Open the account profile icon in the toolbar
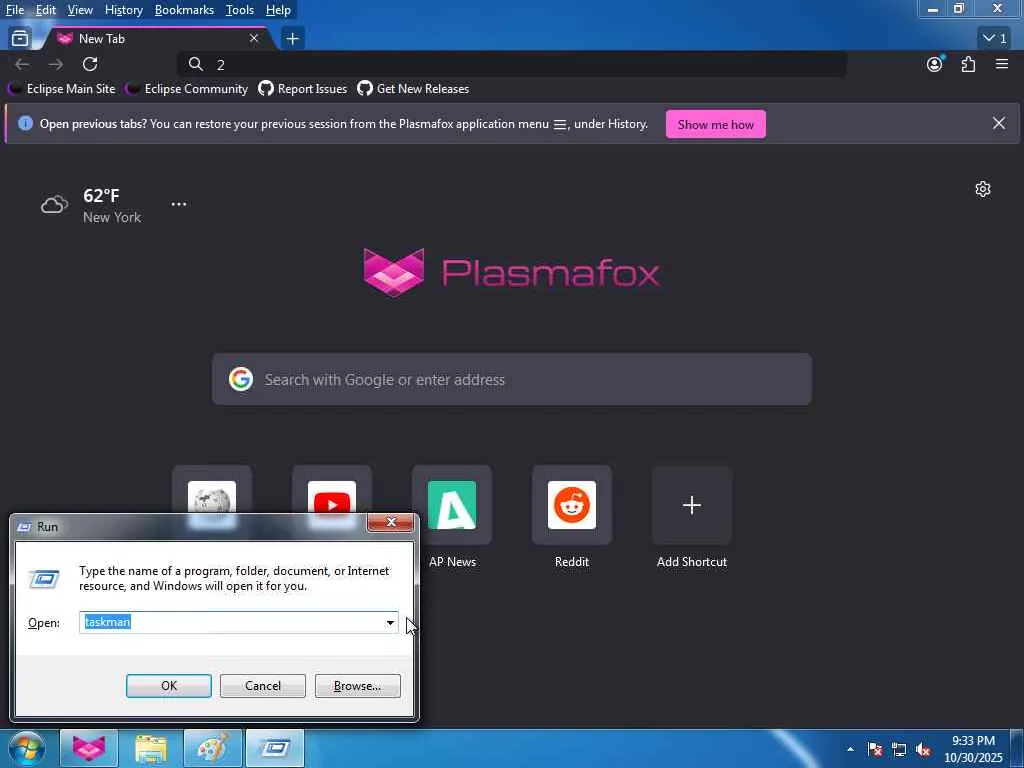This screenshot has height=768, width=1024. 935,64
